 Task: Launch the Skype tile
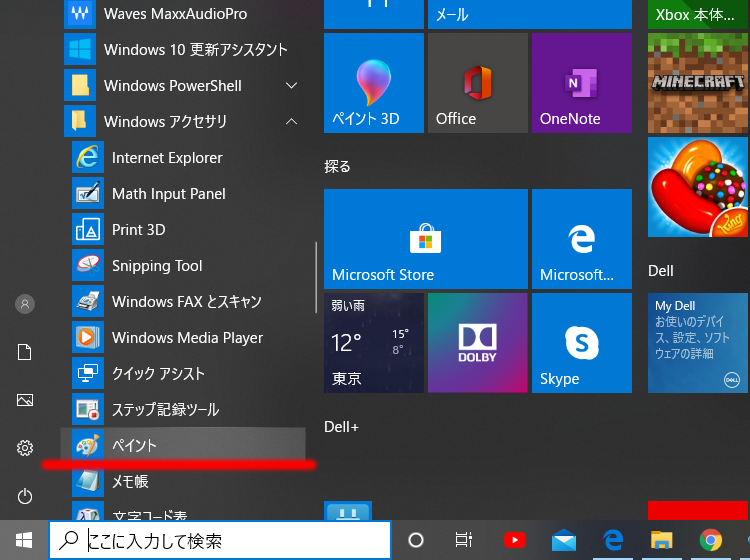(582, 343)
